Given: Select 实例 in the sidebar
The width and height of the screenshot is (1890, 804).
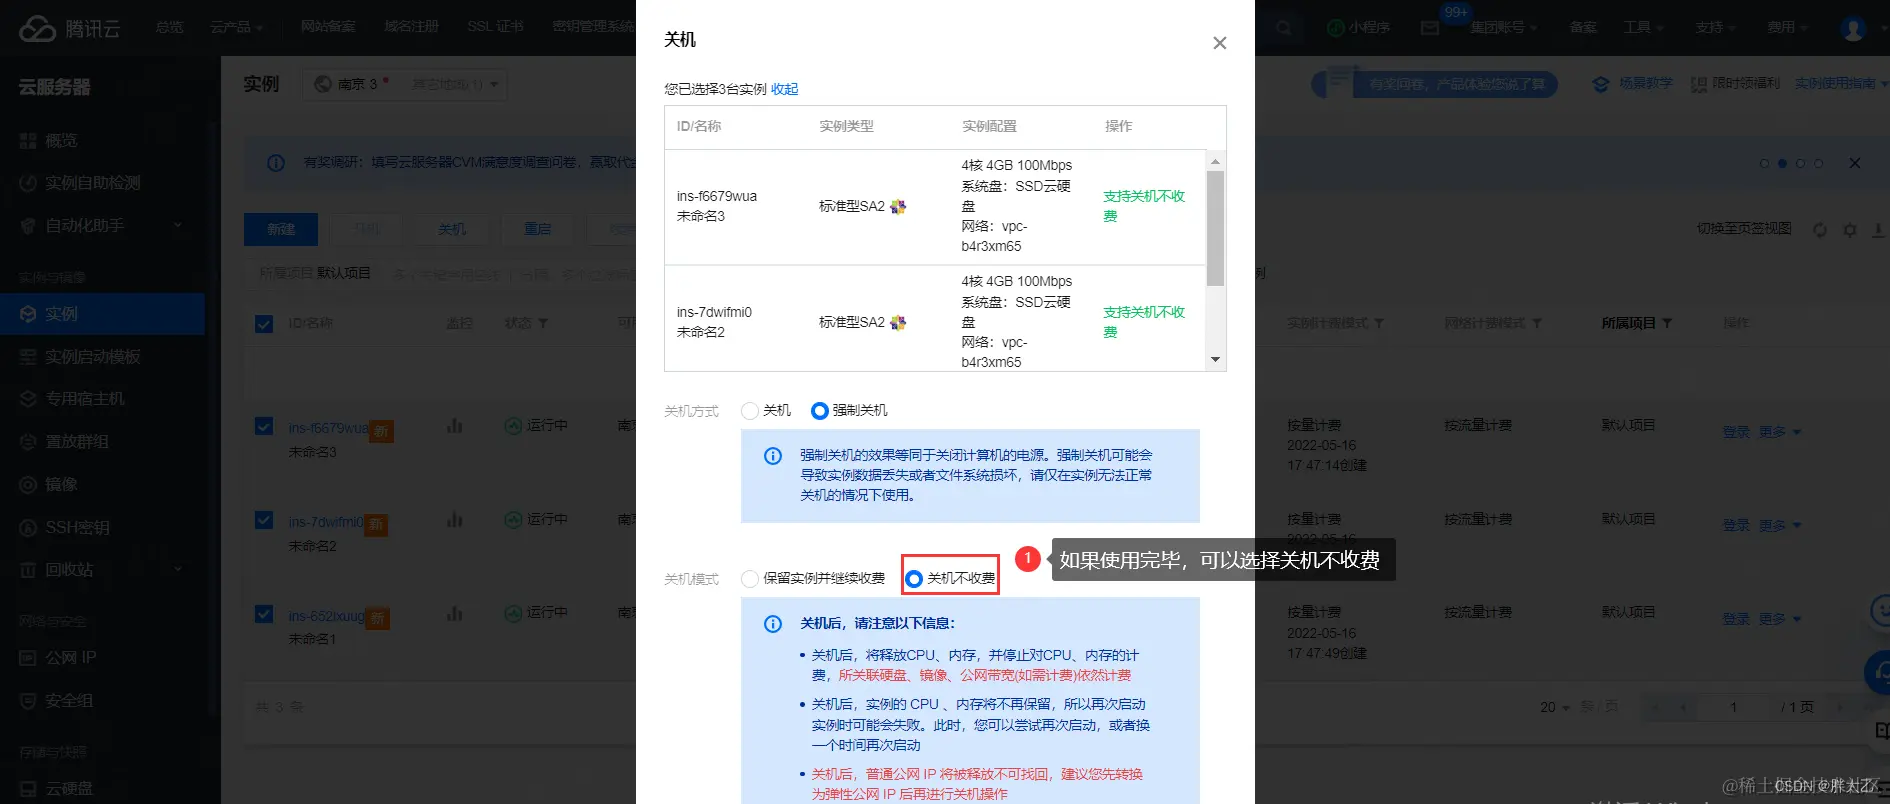Looking at the screenshot, I should [102, 314].
